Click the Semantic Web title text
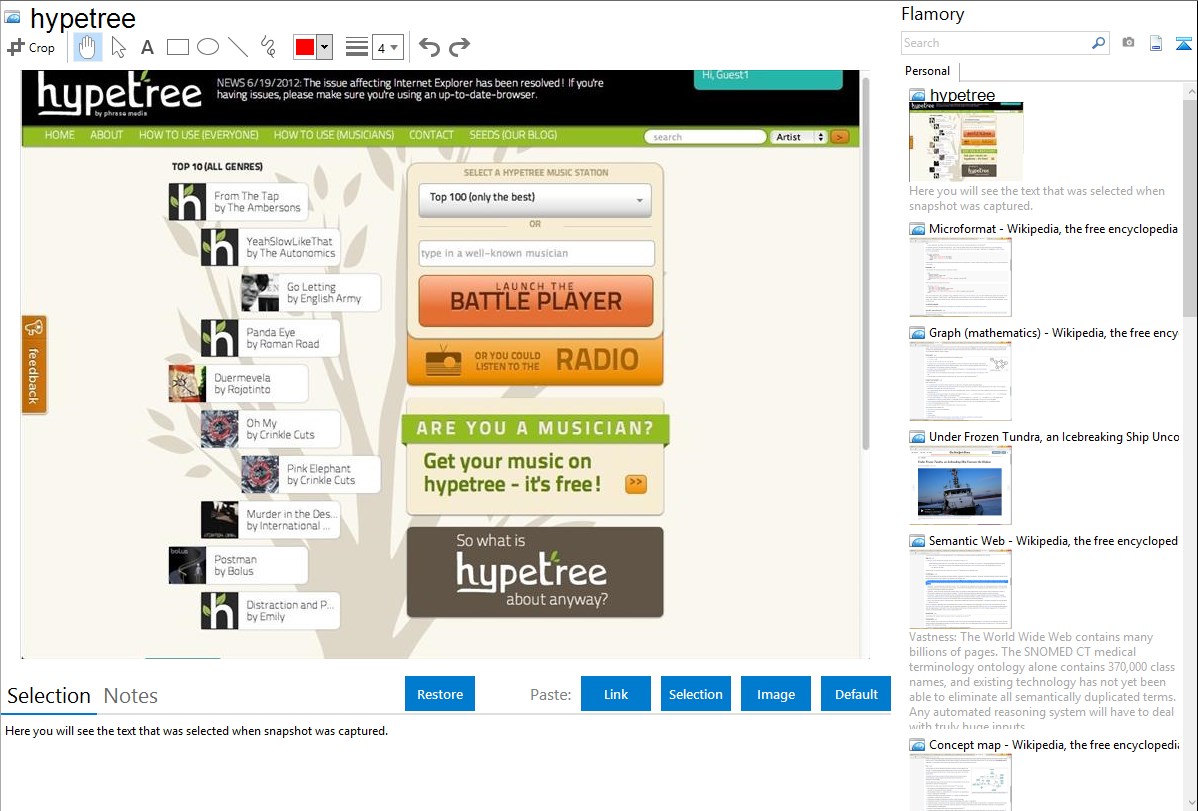Viewport: 1198px width, 811px height. (1053, 540)
